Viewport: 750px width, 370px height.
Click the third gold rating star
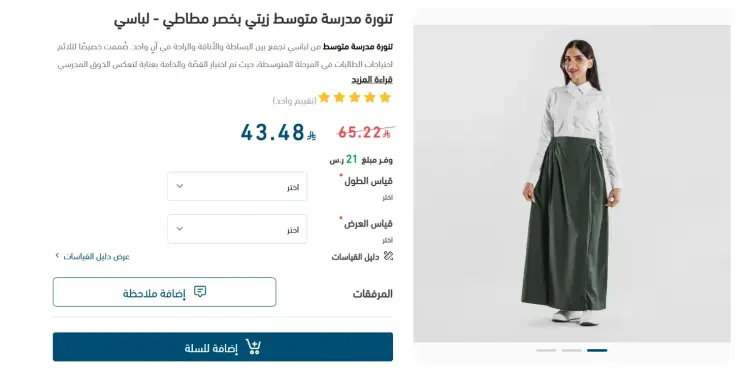click(x=354, y=98)
